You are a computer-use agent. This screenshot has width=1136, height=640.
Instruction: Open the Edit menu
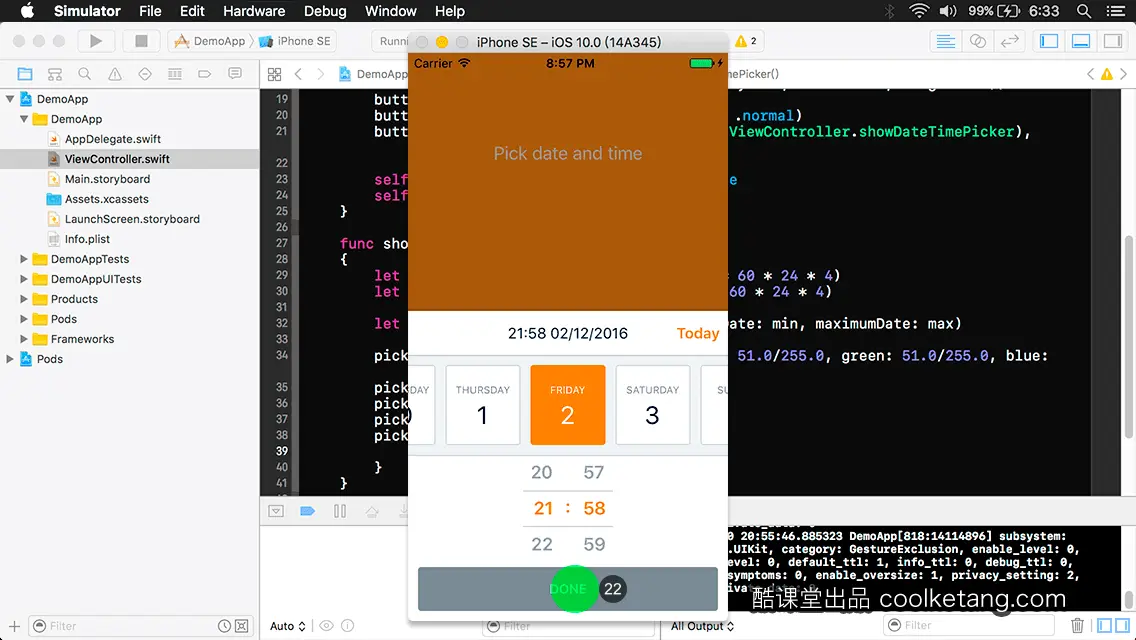click(x=192, y=11)
